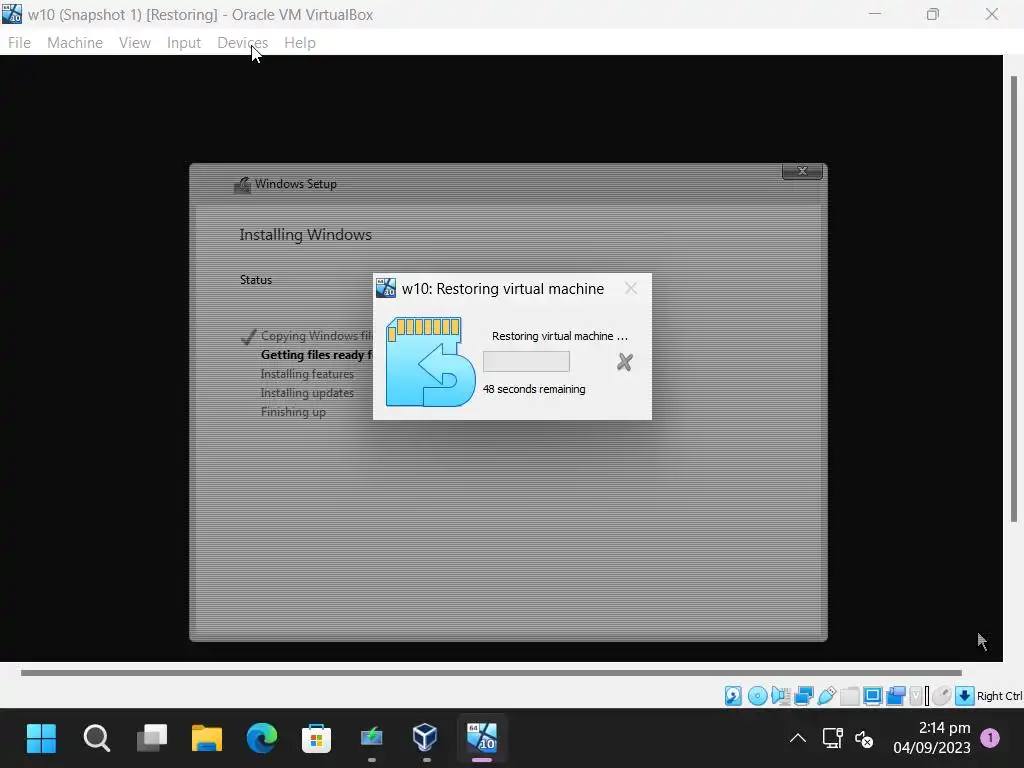This screenshot has height=768, width=1024.
Task: Open the monitor app left of VirtualBox
Action: coord(371,739)
